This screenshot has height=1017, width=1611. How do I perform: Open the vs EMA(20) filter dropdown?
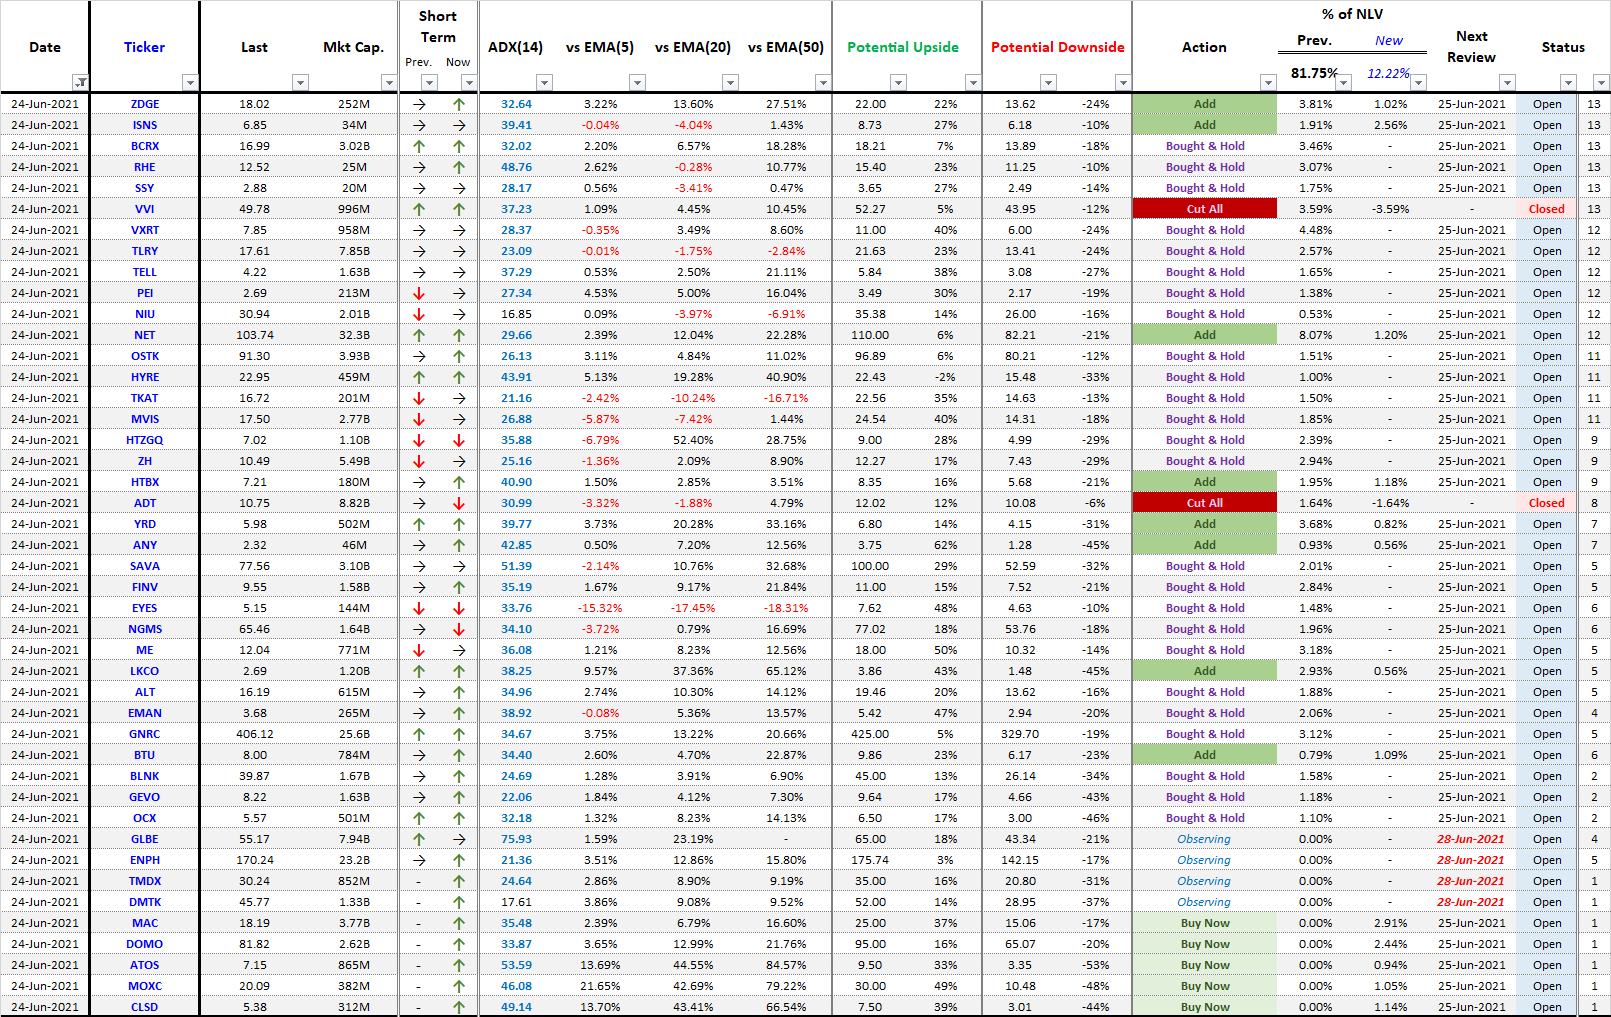coord(730,82)
